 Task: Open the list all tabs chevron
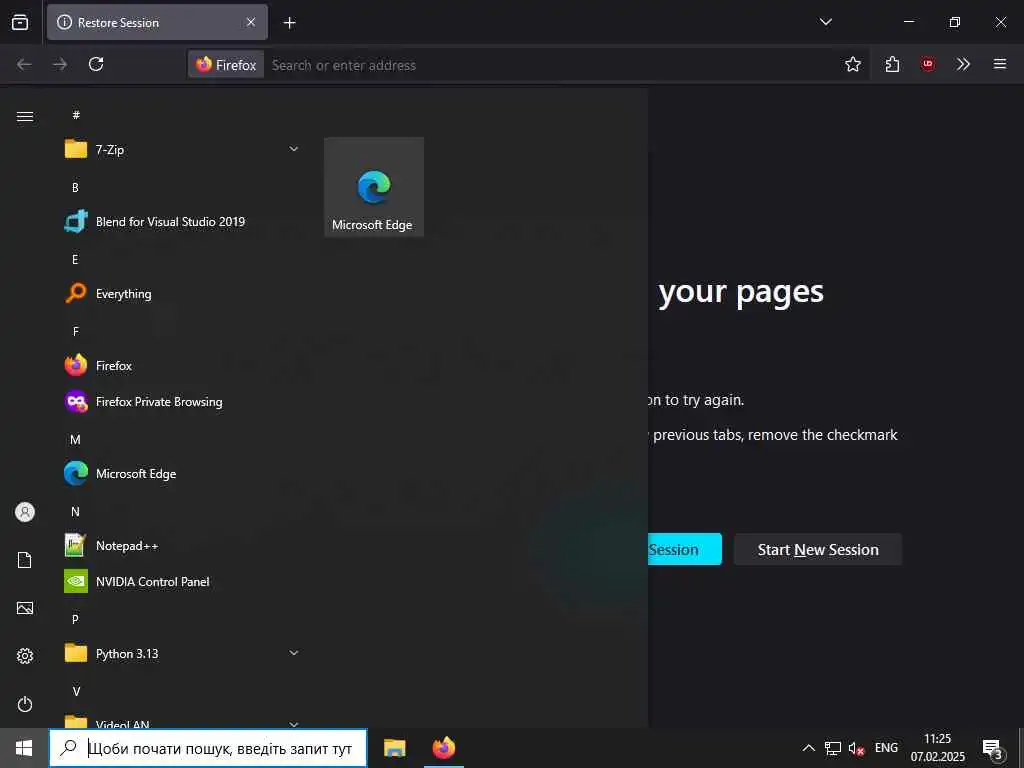tap(825, 22)
